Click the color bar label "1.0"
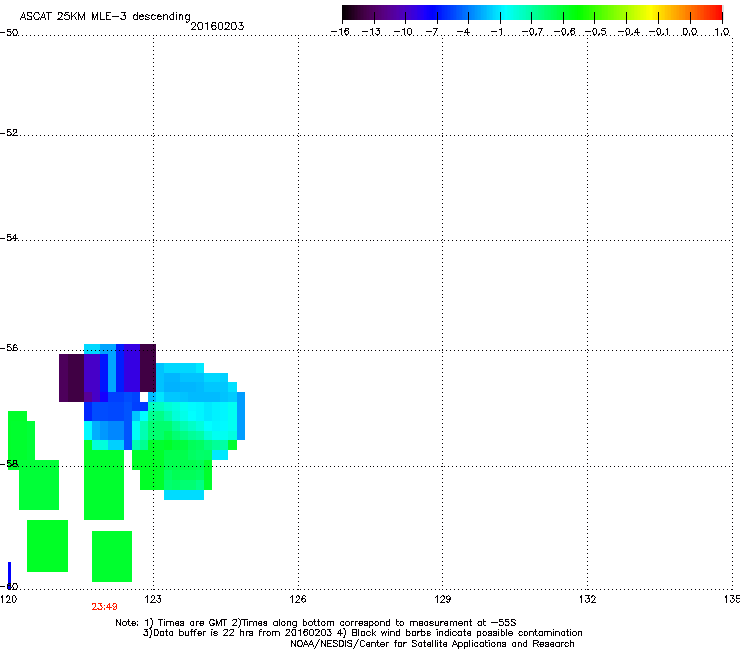Image resolution: width=740 pixels, height=650 pixels. point(722,32)
